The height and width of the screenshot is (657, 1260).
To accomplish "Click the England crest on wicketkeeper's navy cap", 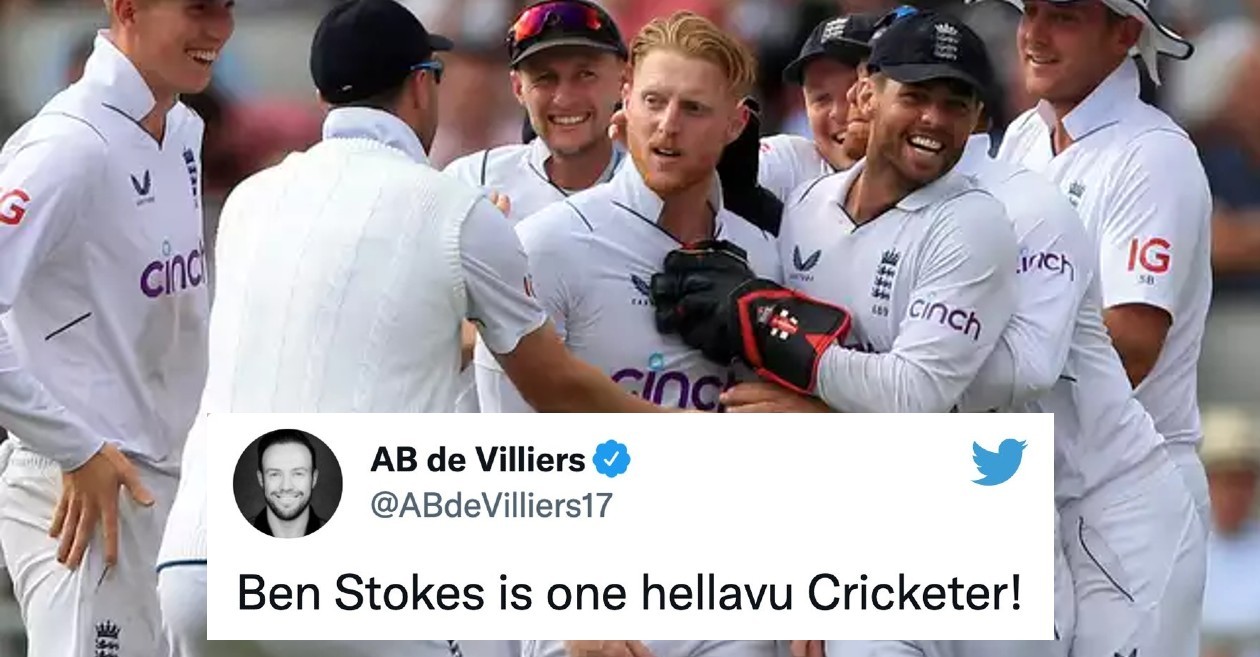I will (x=945, y=41).
